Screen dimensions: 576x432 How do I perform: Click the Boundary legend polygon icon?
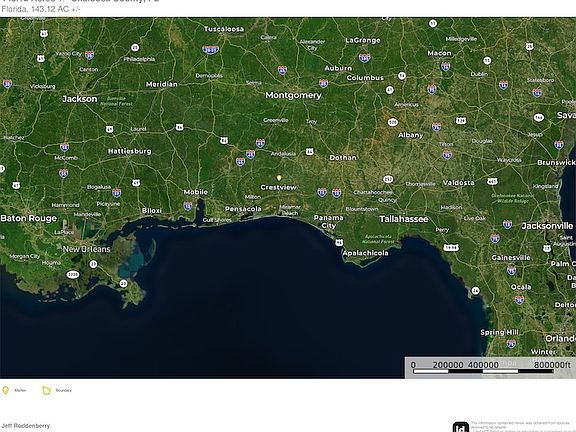point(47,390)
